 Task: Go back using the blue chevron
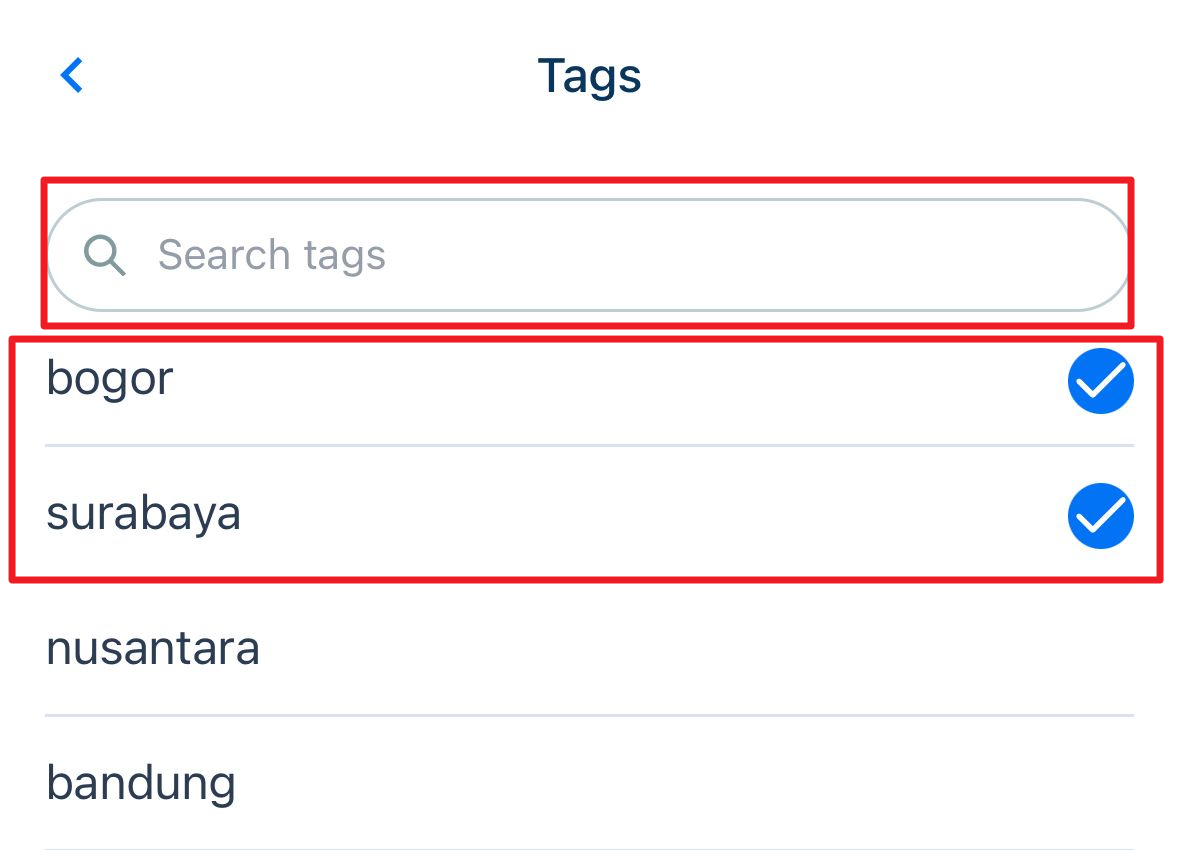pyautogui.click(x=72, y=76)
